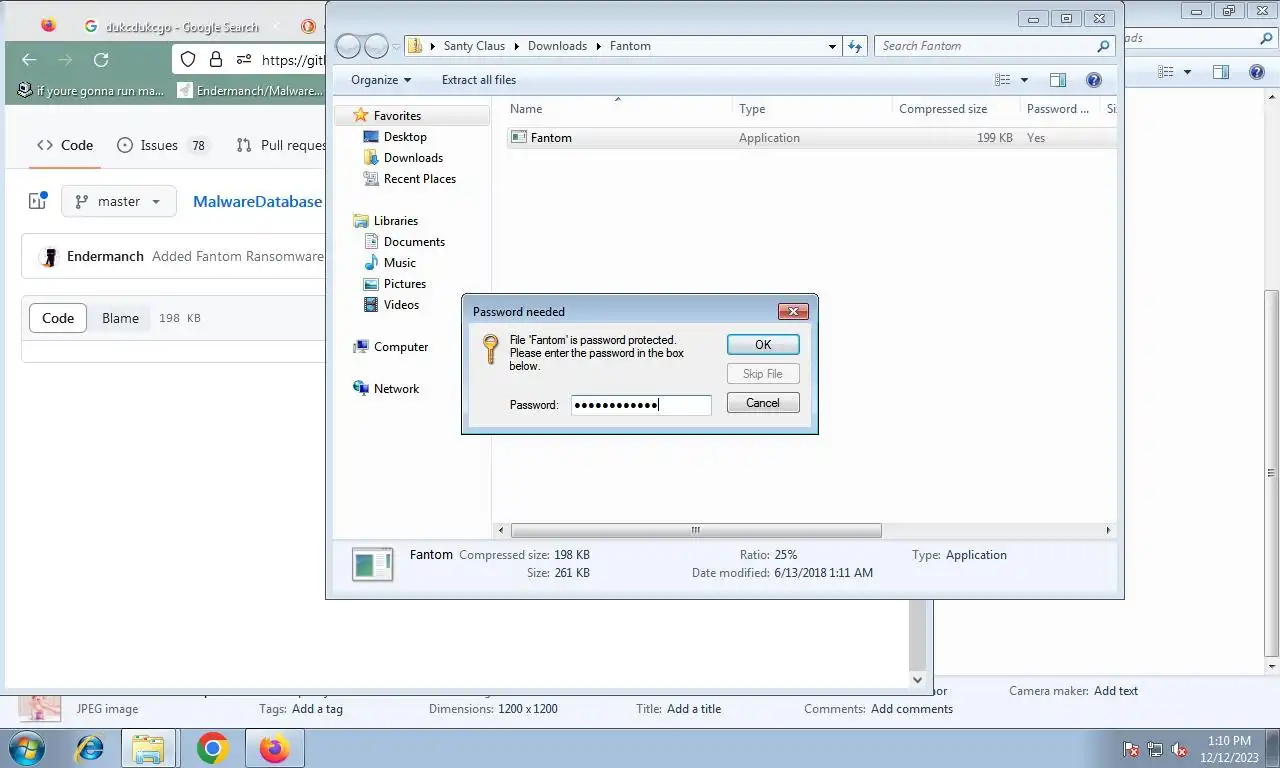Click the Firefox shield tracking protection icon
This screenshot has width=1280, height=768.
pyautogui.click(x=188, y=60)
